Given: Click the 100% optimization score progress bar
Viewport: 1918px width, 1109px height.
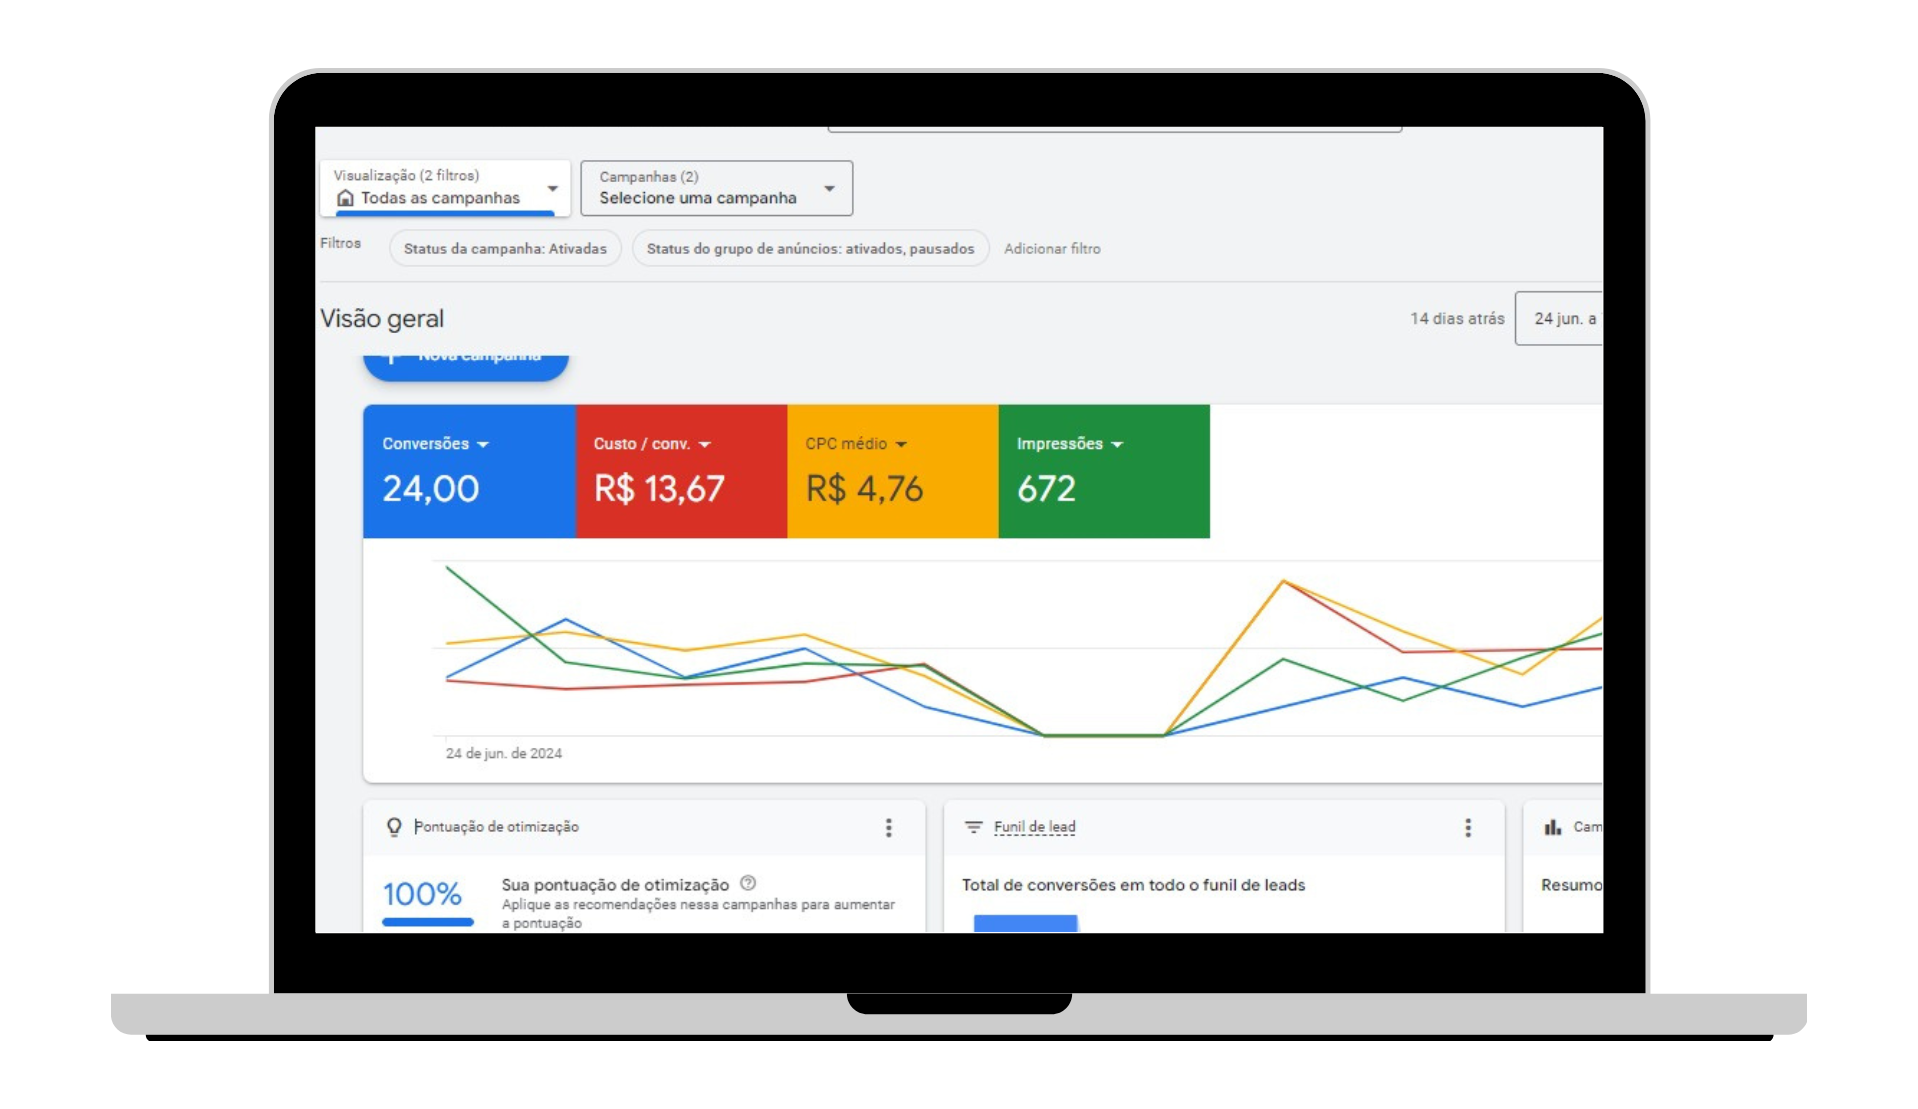Looking at the screenshot, I should point(427,921).
